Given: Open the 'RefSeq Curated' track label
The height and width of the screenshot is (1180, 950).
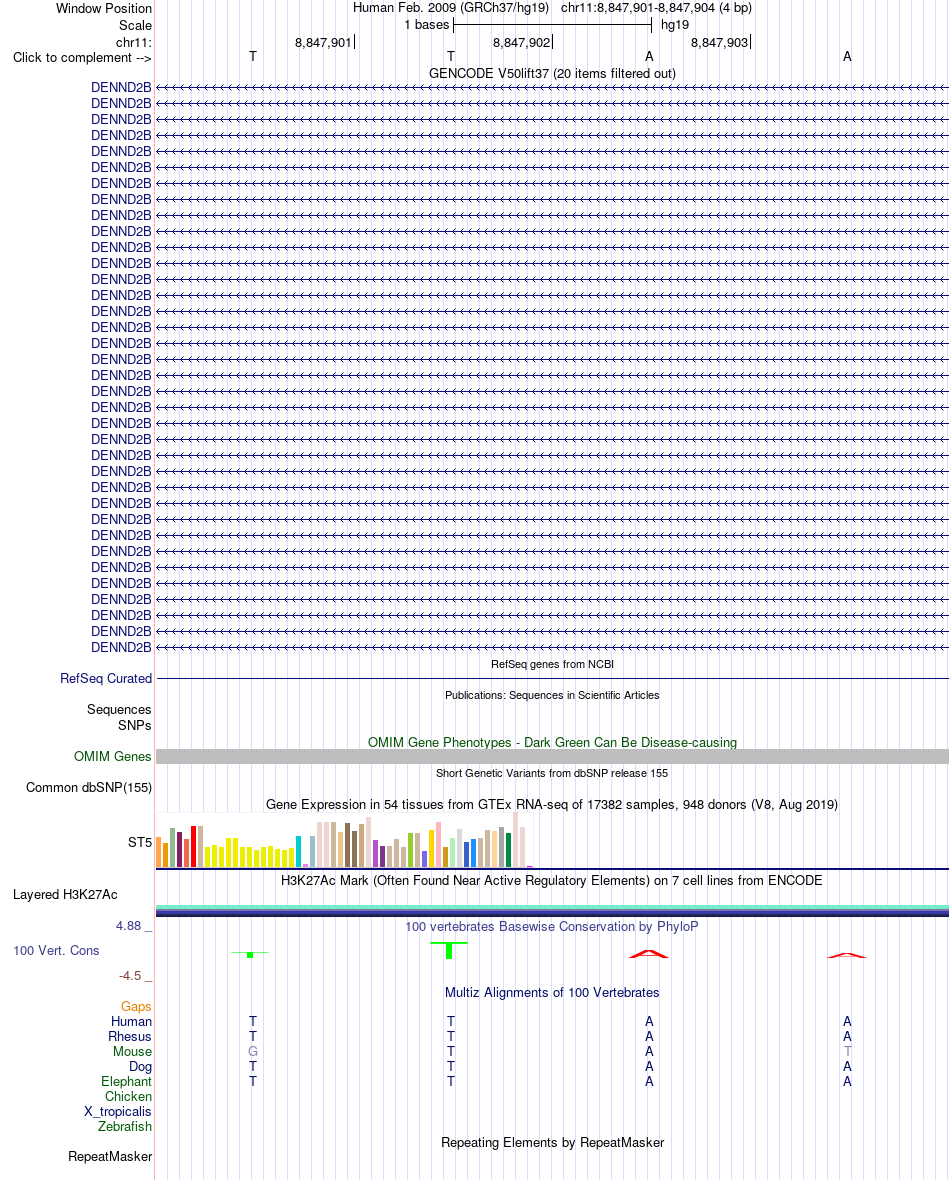Looking at the screenshot, I should click(x=106, y=678).
